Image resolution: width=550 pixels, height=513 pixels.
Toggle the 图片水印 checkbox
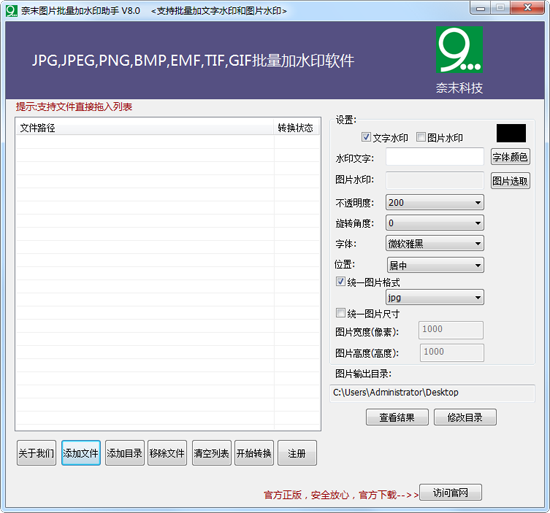coord(421,137)
